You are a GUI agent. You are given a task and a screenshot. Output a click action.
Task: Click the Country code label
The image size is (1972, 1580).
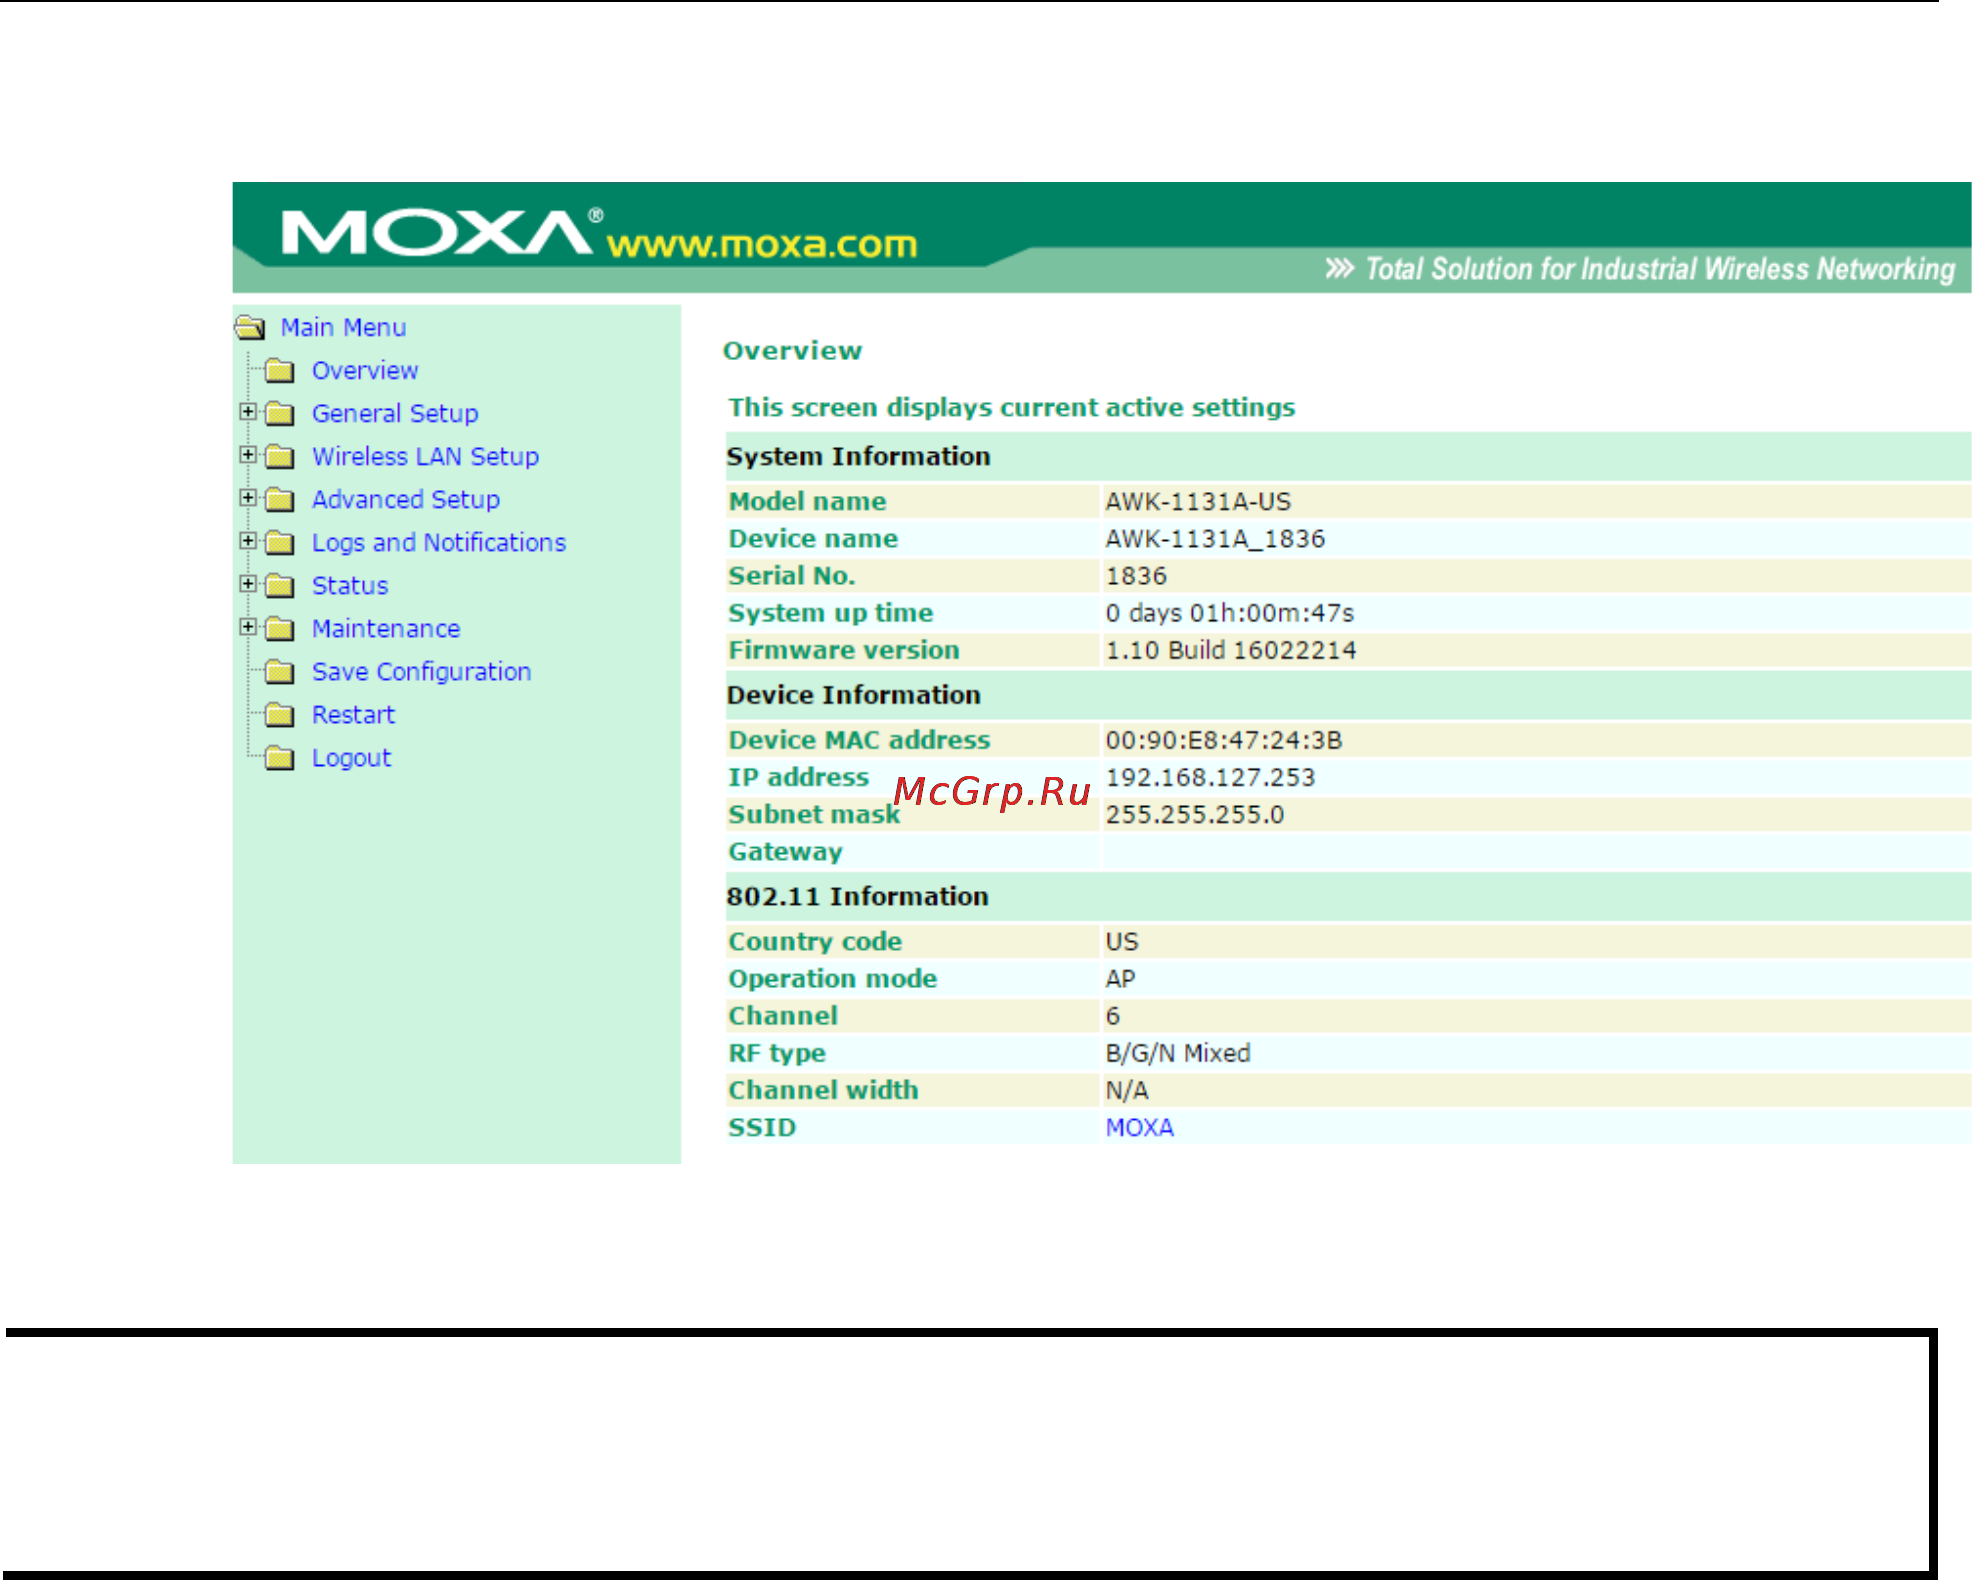[x=815, y=942]
